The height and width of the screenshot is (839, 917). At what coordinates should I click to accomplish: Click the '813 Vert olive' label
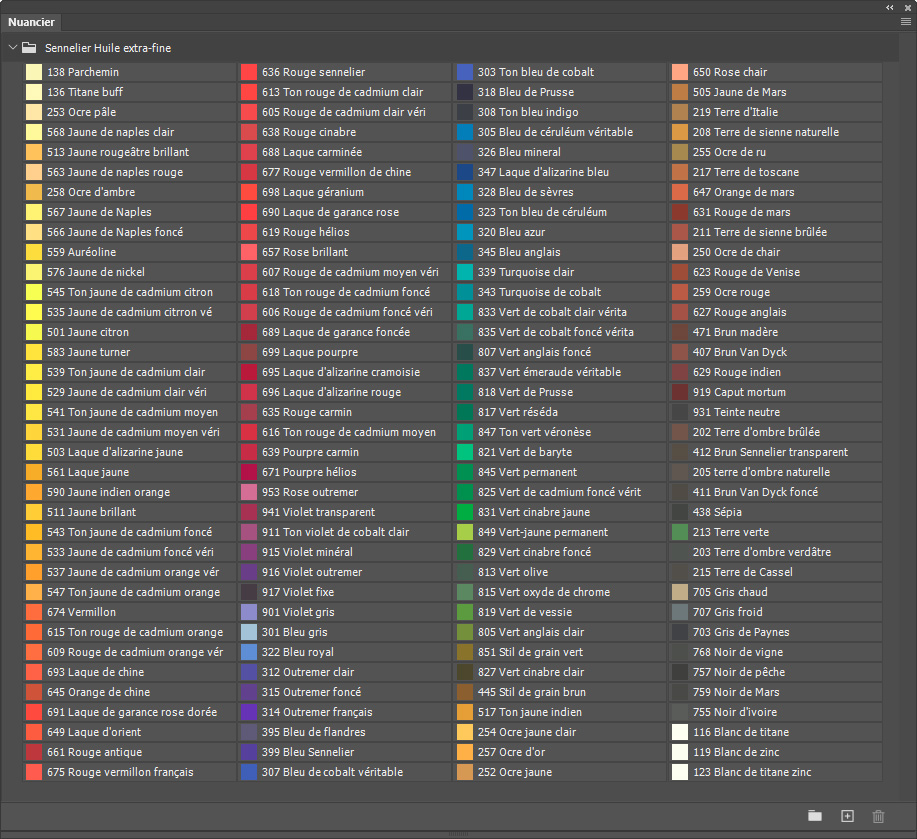(x=513, y=572)
